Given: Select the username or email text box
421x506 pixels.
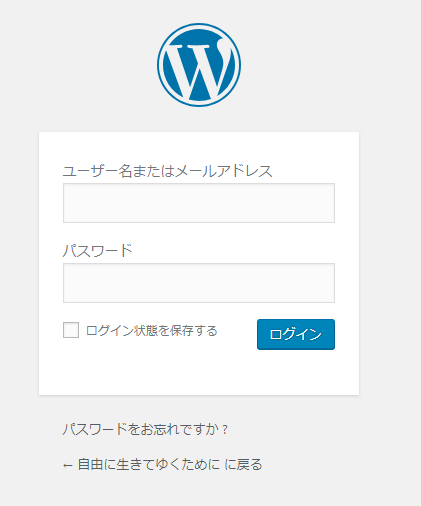Looking at the screenshot, I should (199, 203).
